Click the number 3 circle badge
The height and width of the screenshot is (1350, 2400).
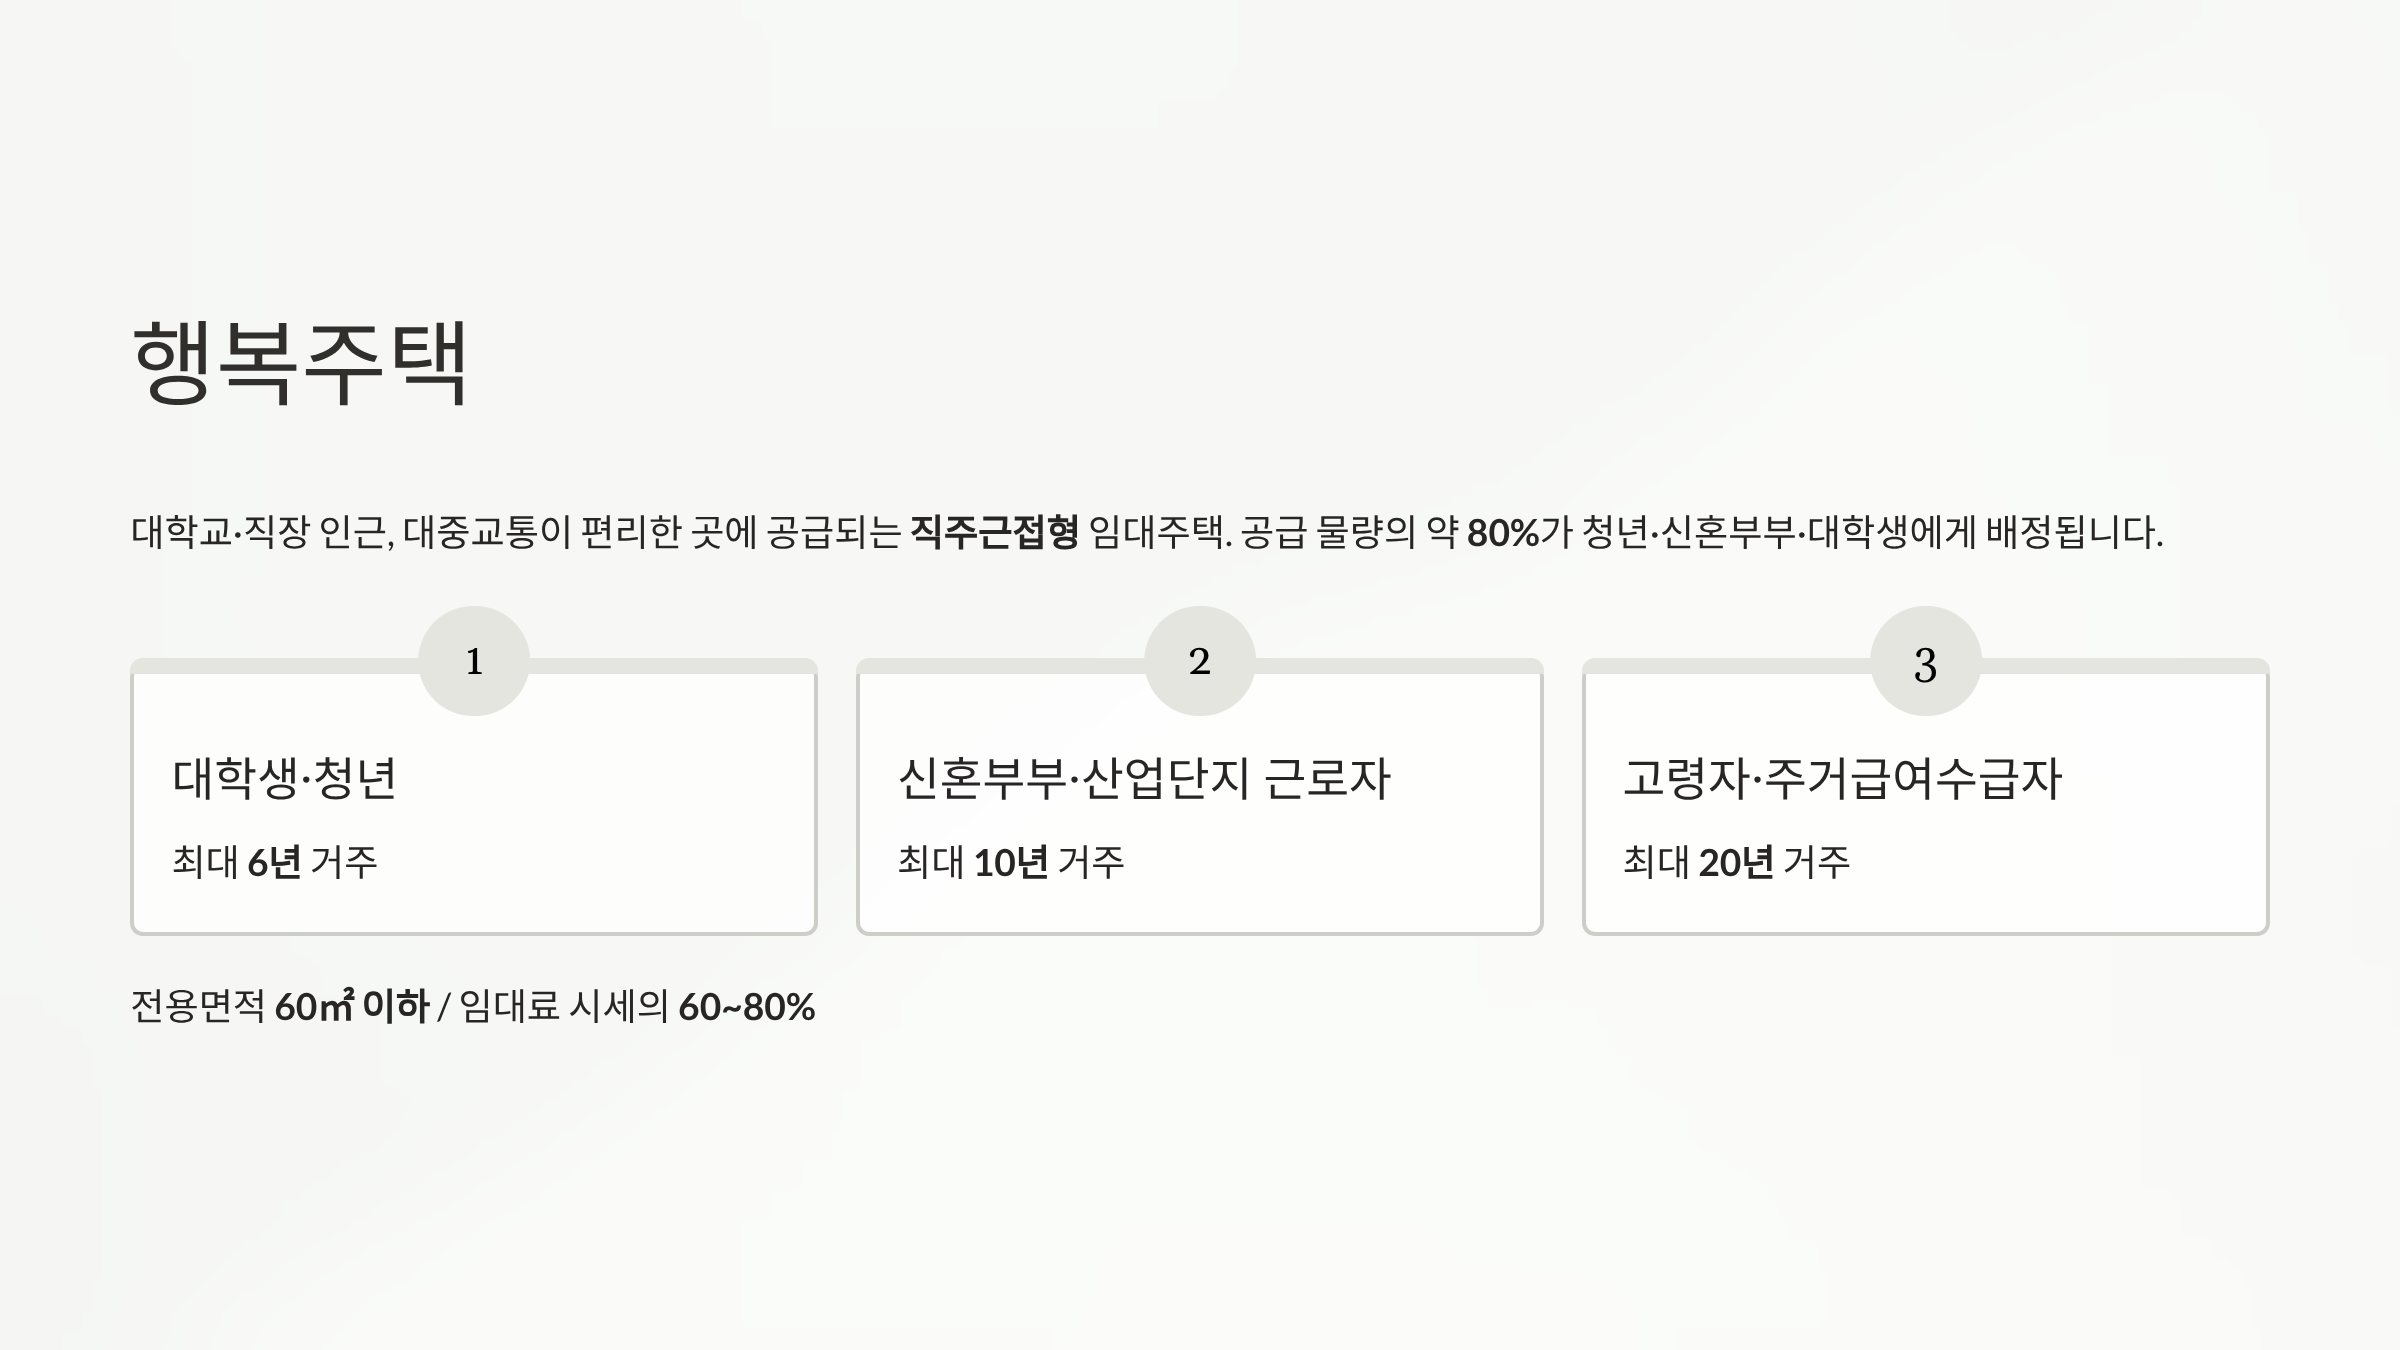[x=1926, y=661]
